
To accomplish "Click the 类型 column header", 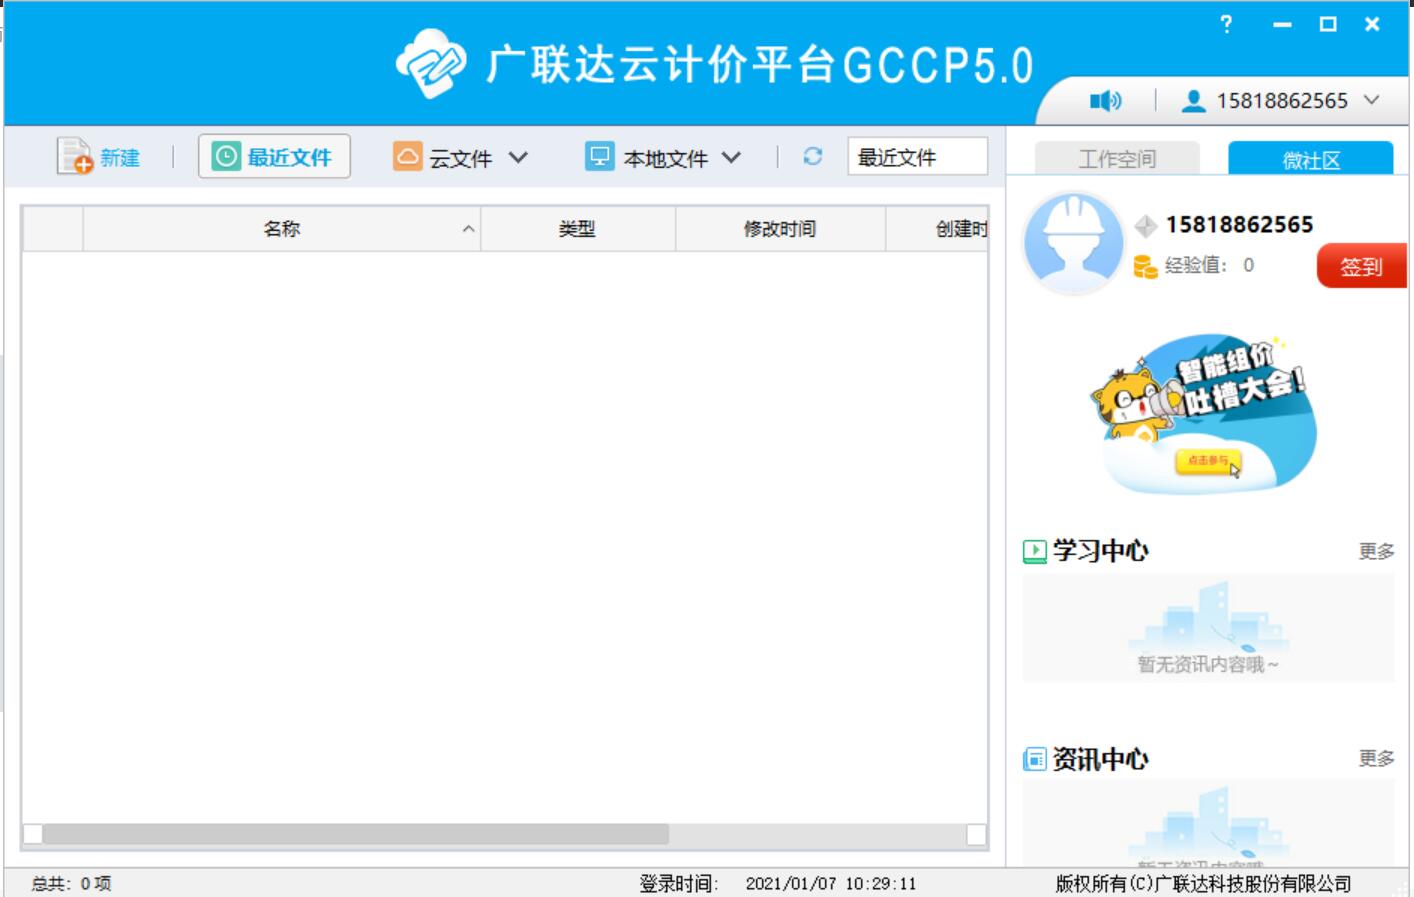I will coord(577,229).
